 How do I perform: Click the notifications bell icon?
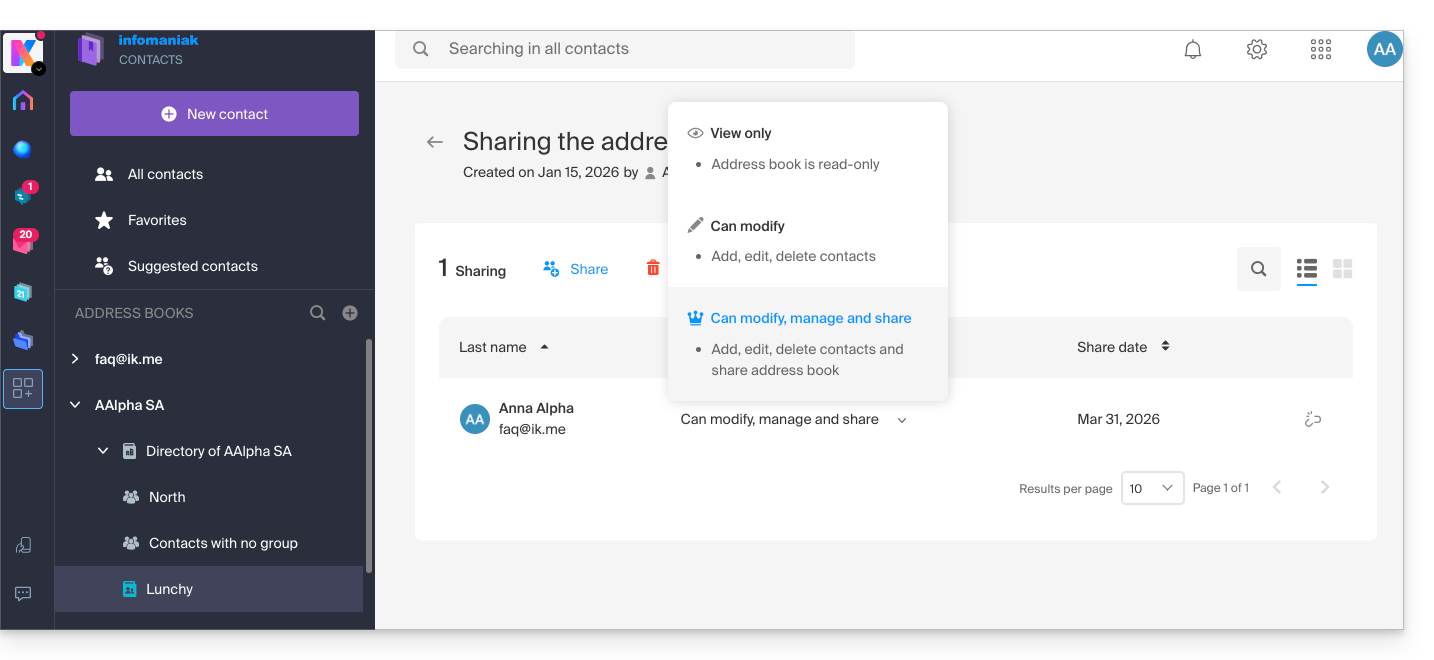click(1193, 50)
